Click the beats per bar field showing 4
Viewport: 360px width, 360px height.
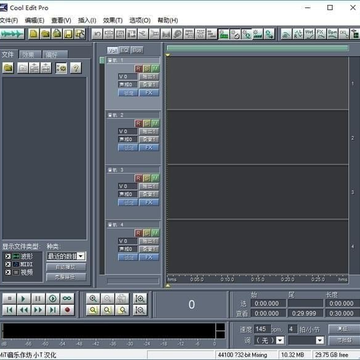(x=292, y=329)
